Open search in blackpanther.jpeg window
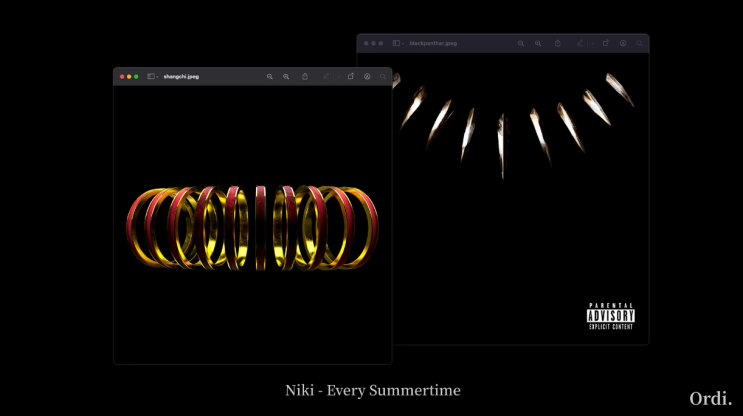Image resolution: width=743 pixels, height=416 pixels. coord(639,43)
